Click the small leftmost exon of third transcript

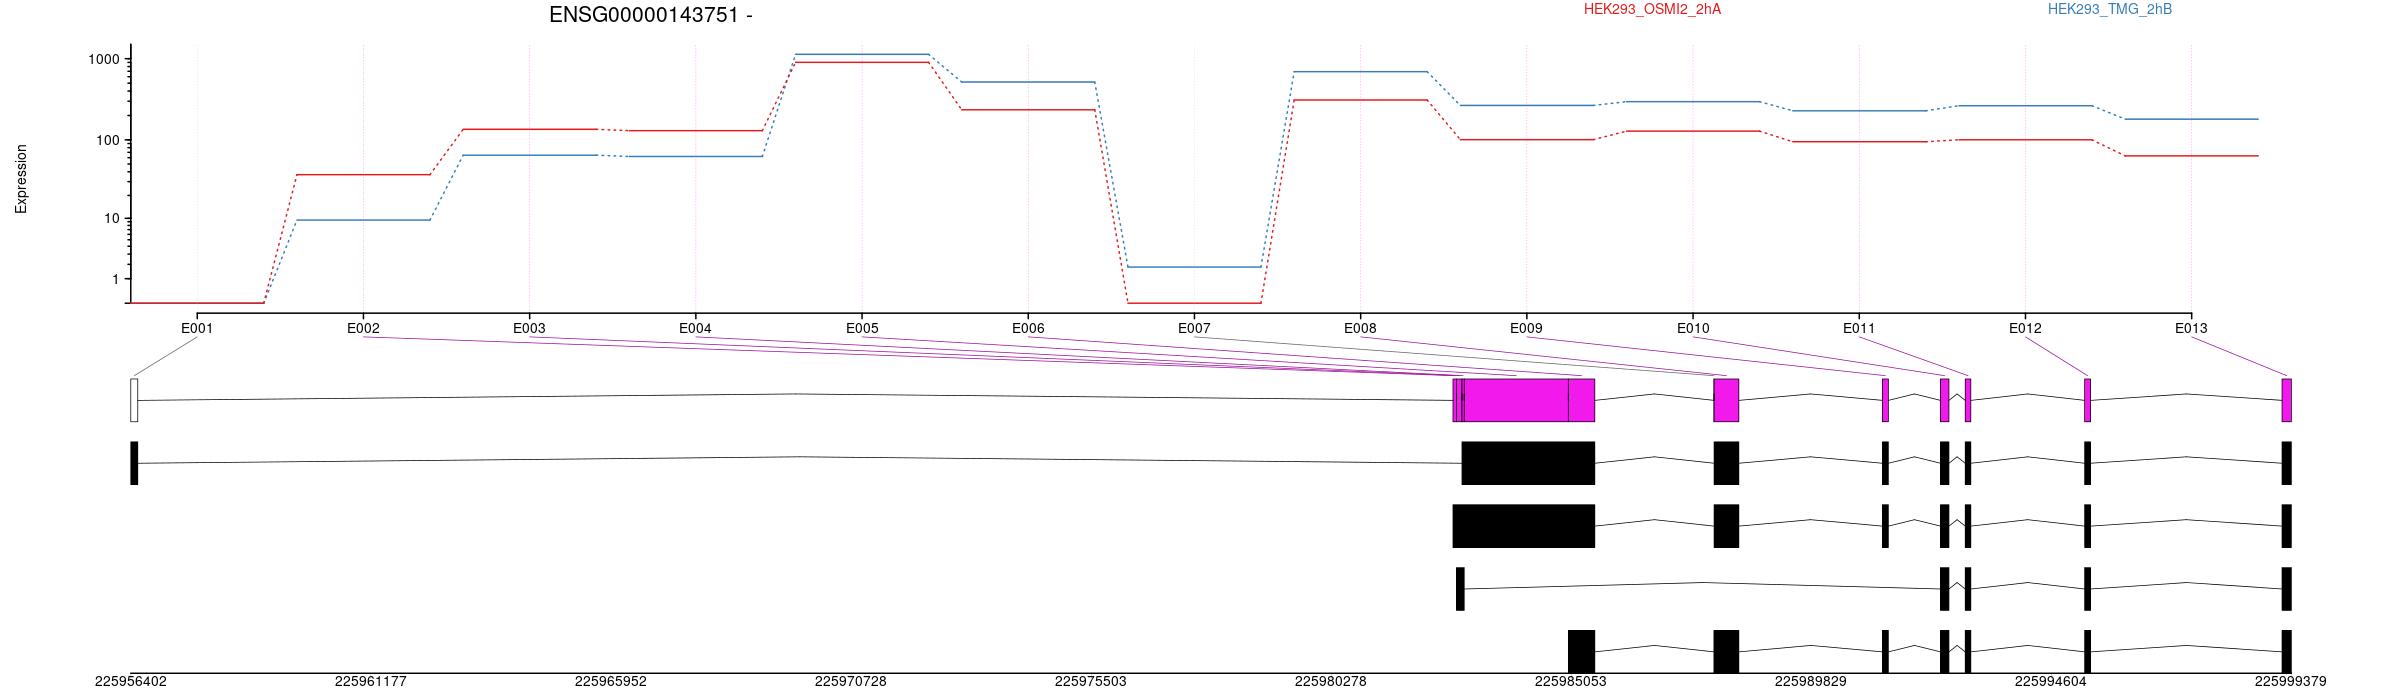pyautogui.click(x=1460, y=589)
